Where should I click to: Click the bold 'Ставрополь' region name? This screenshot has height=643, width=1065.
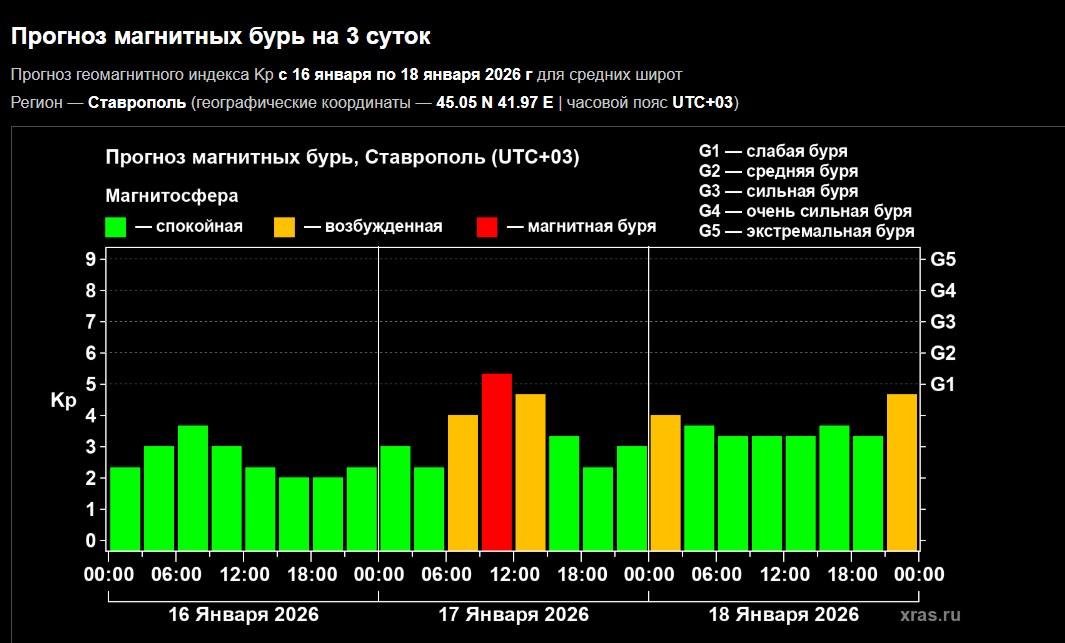[x=136, y=103]
